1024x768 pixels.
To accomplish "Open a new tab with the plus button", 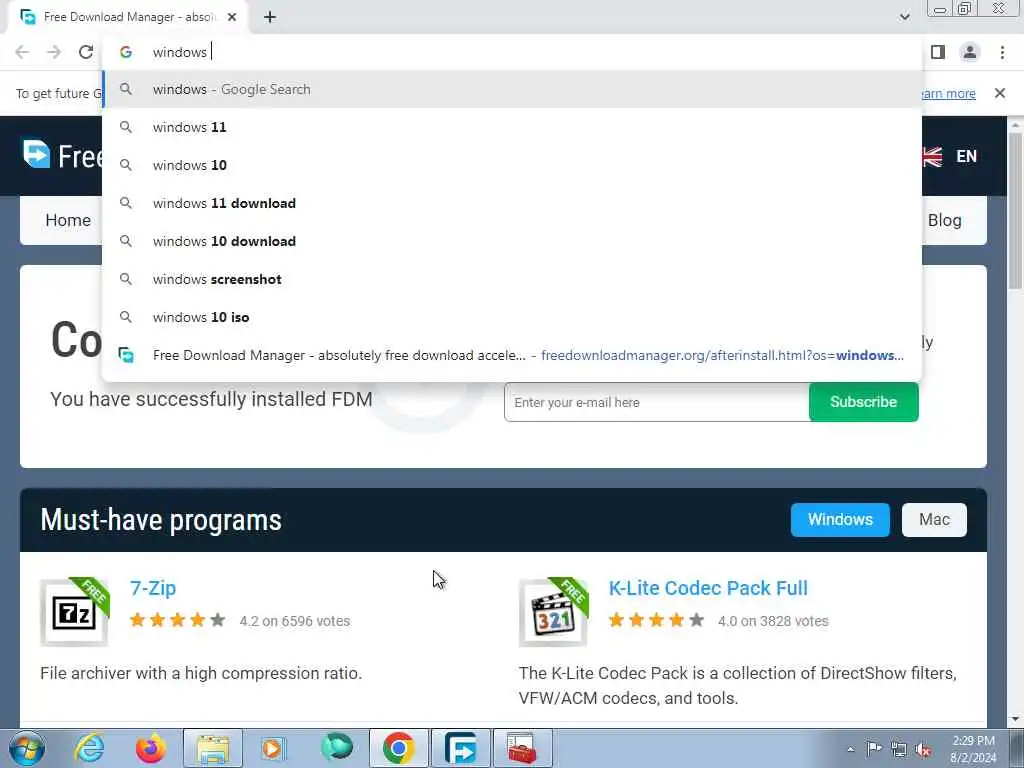I will 270,17.
